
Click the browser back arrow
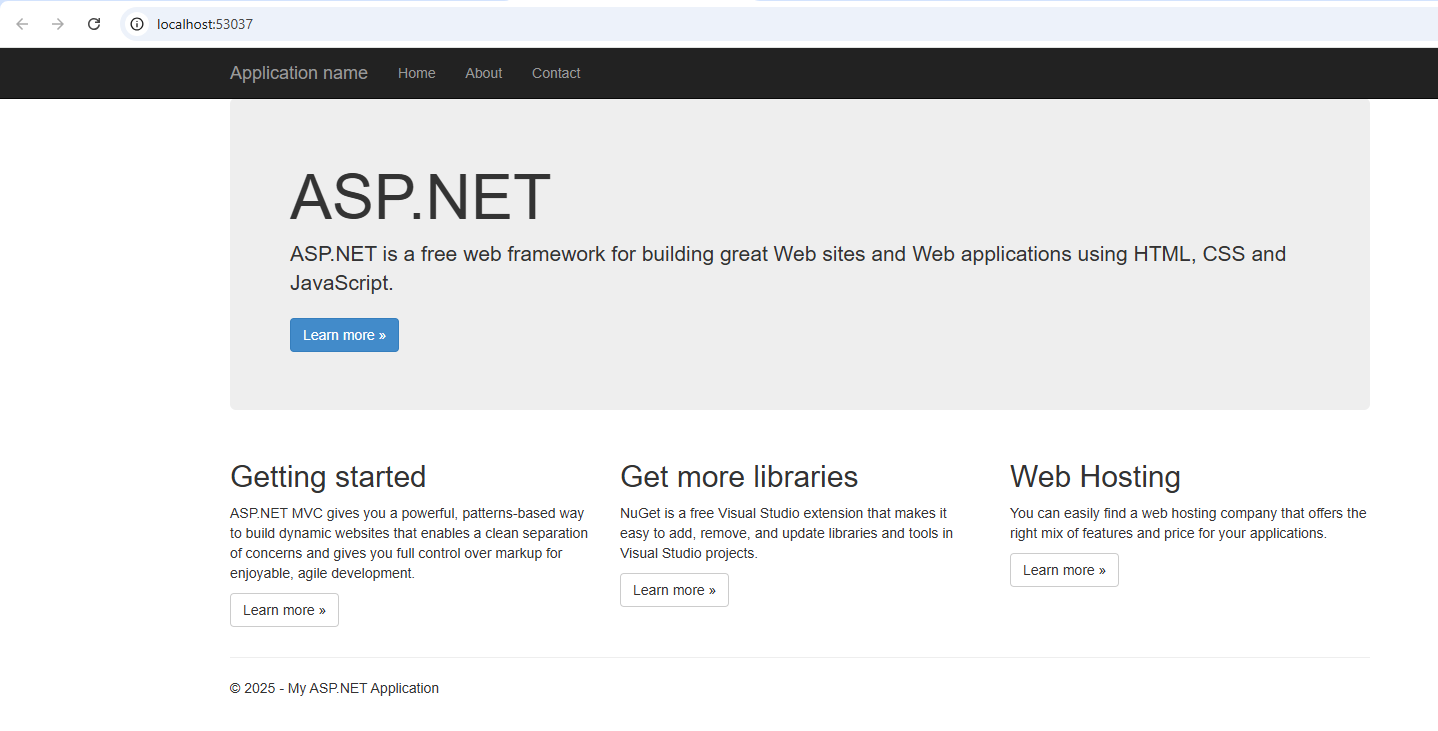coord(22,24)
